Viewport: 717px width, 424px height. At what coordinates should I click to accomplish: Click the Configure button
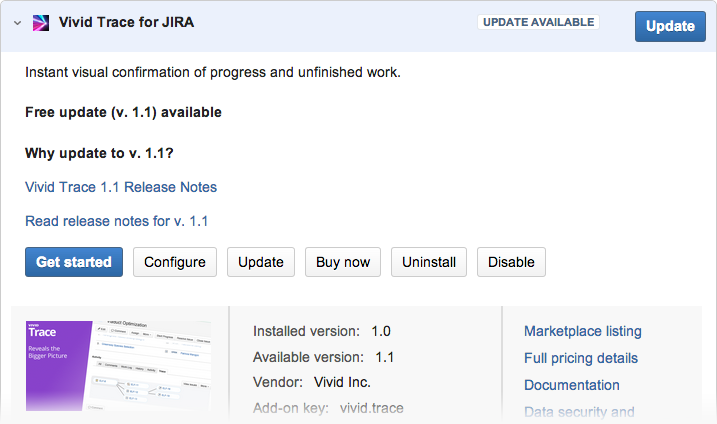tap(175, 262)
